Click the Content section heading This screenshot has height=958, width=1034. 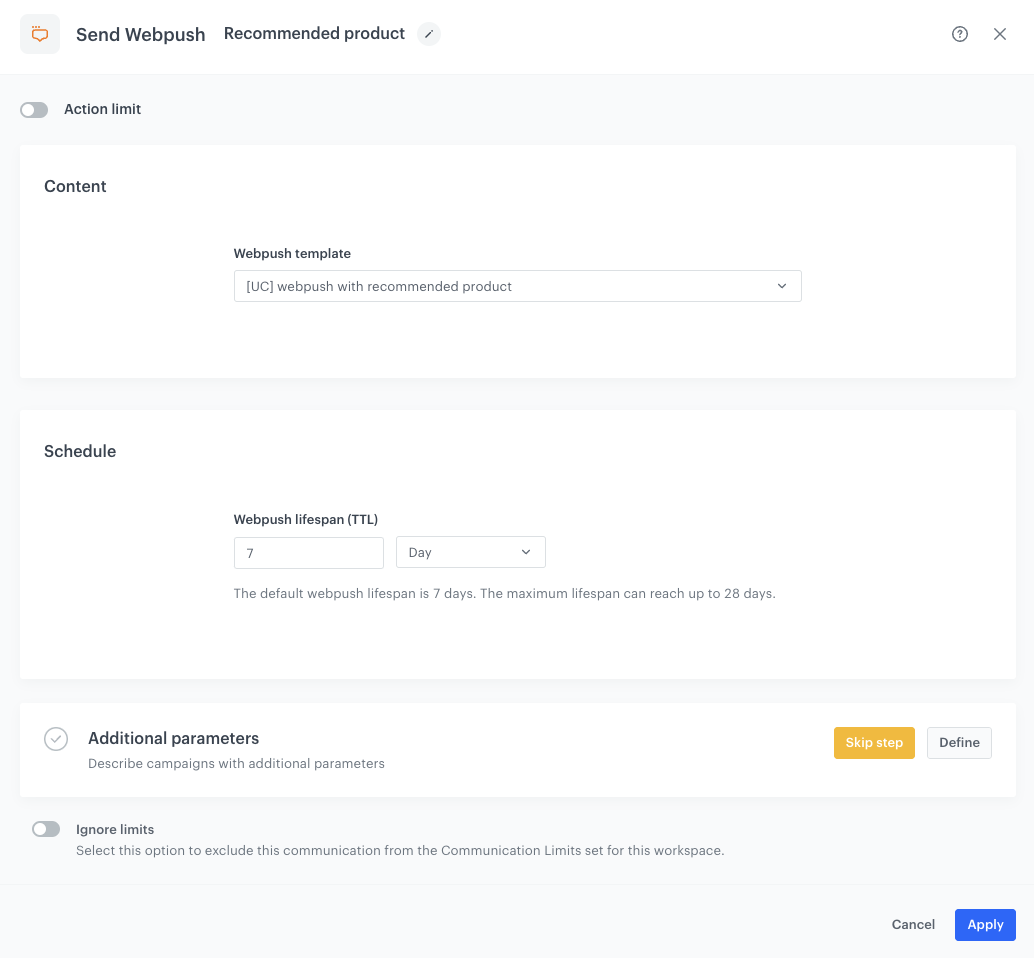coord(75,187)
